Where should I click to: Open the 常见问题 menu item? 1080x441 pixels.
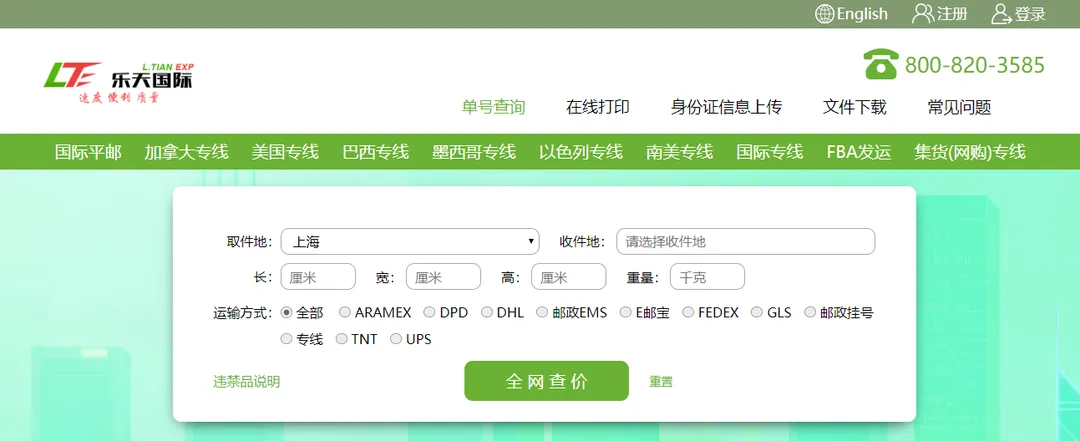point(959,107)
